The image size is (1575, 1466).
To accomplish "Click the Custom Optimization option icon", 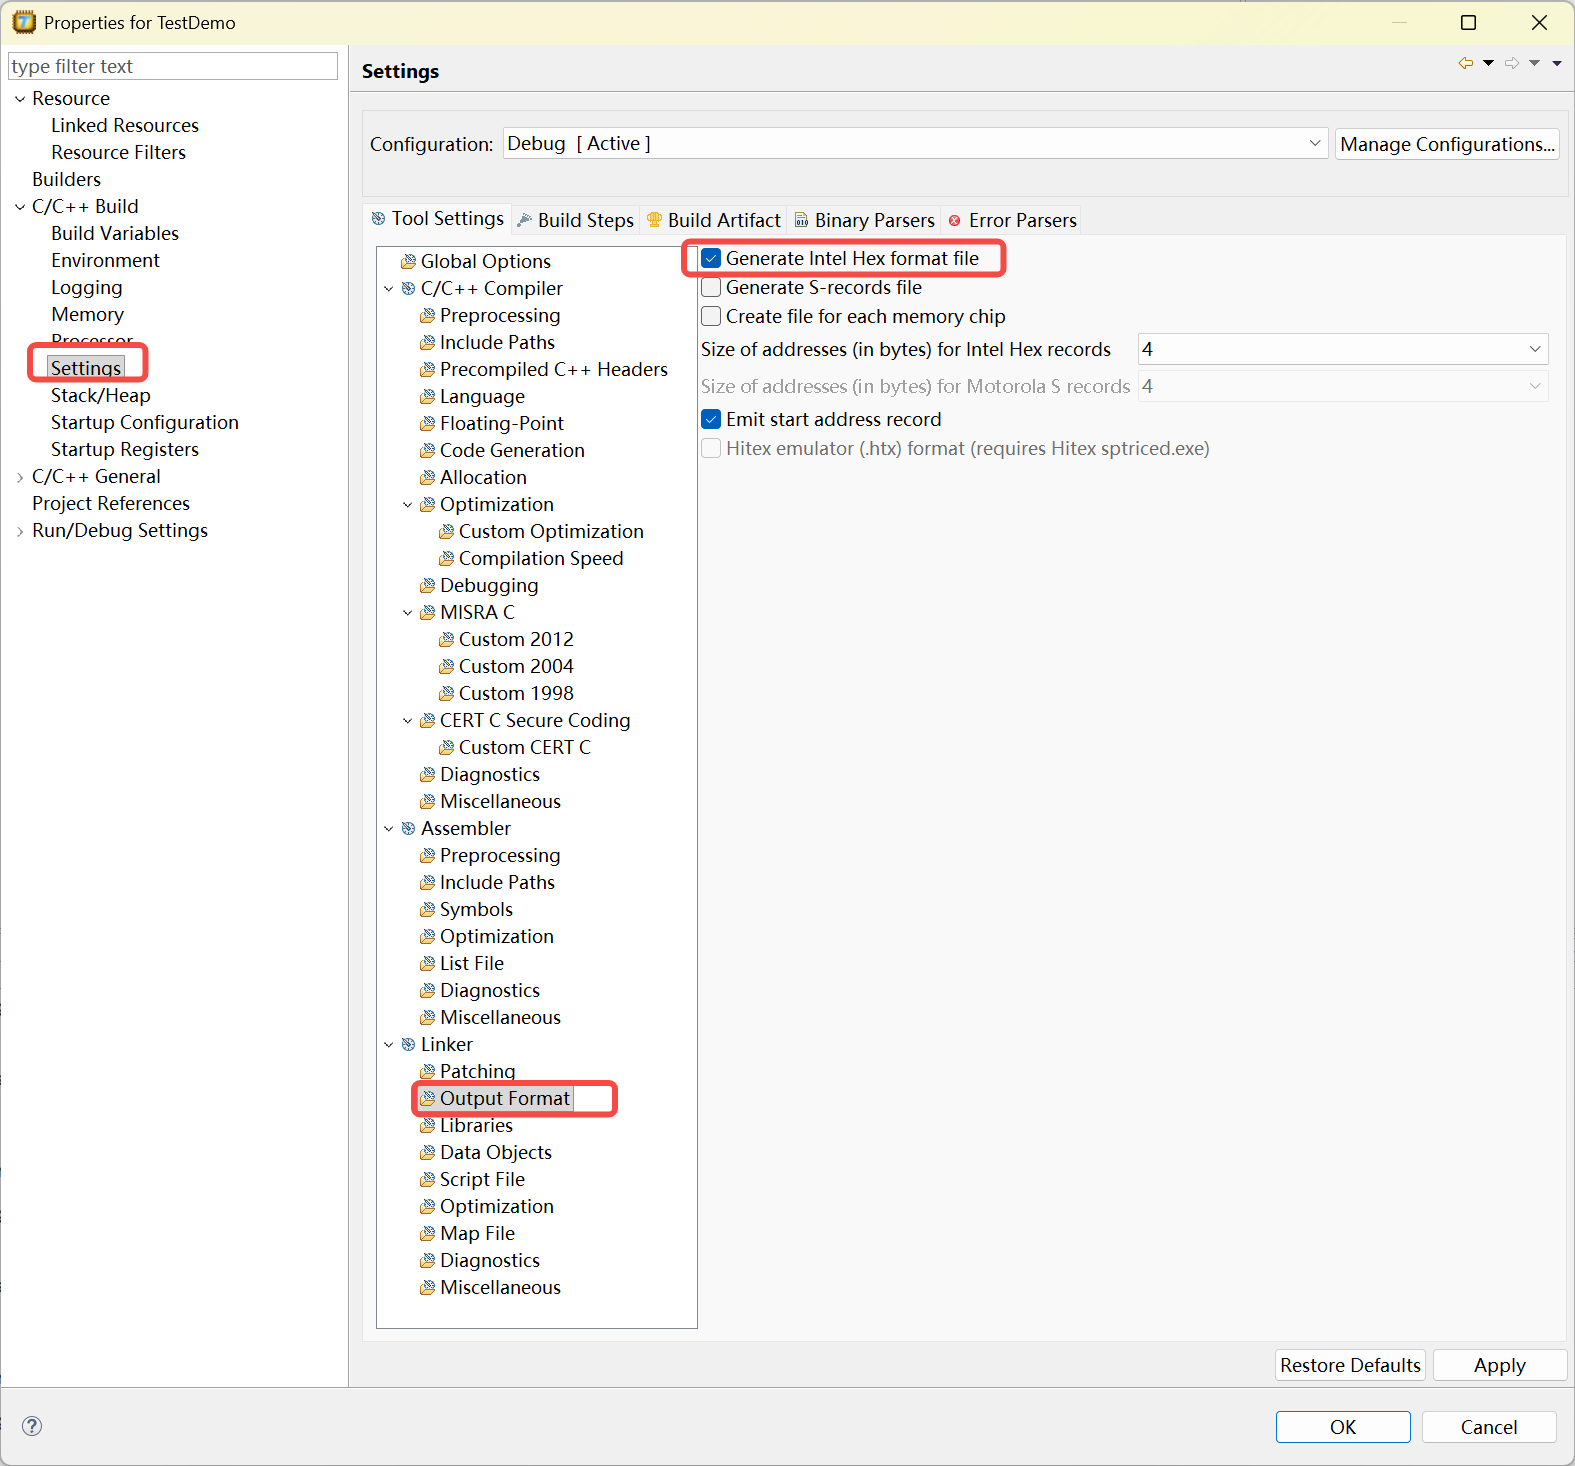I will pyautogui.click(x=446, y=532).
